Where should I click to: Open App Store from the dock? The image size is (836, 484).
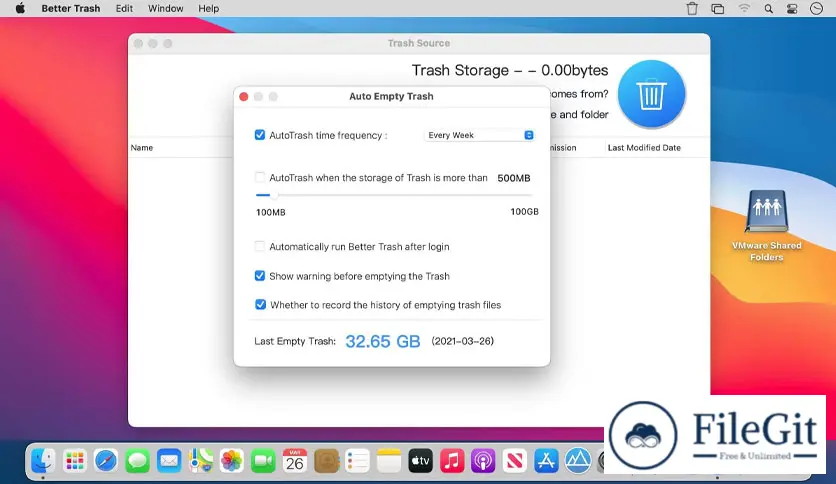coord(546,461)
